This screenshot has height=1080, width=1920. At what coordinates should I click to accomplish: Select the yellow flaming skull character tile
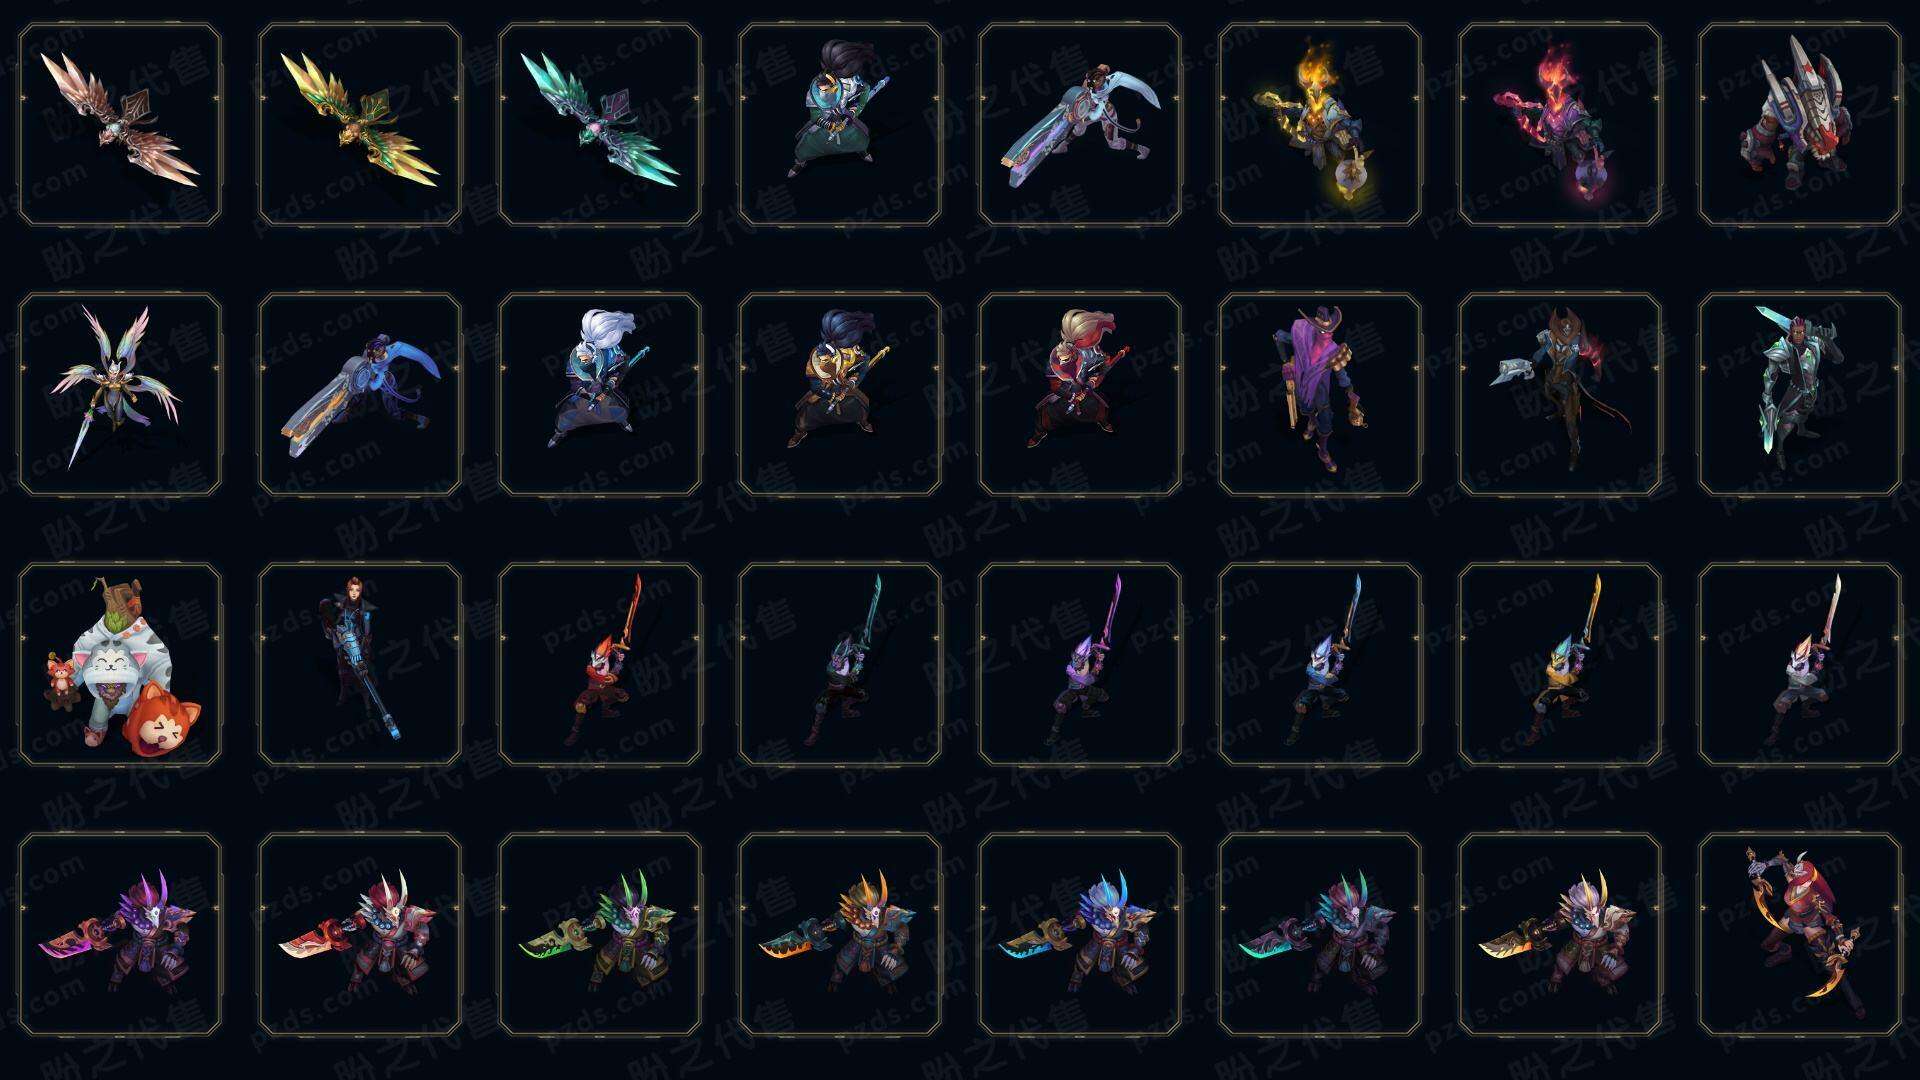(1320, 125)
